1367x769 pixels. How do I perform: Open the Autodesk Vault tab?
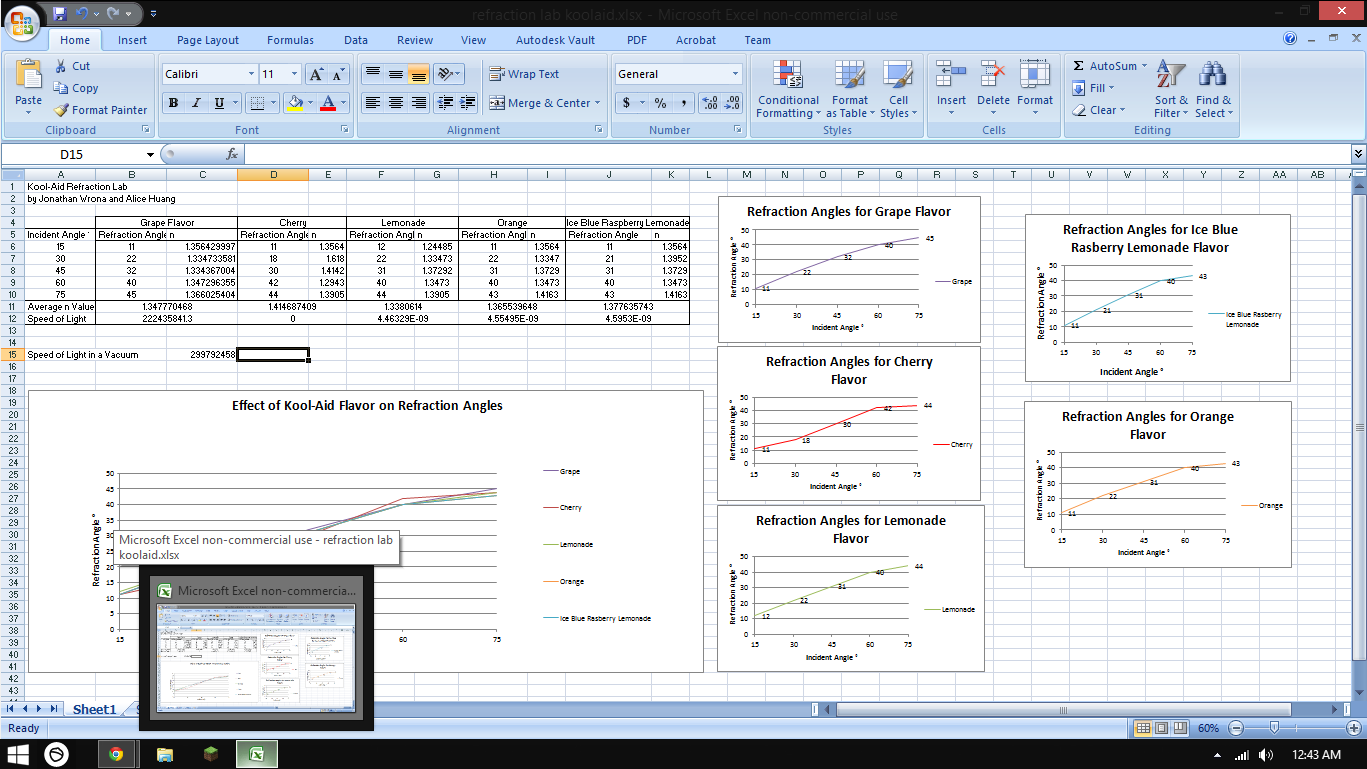coord(555,40)
